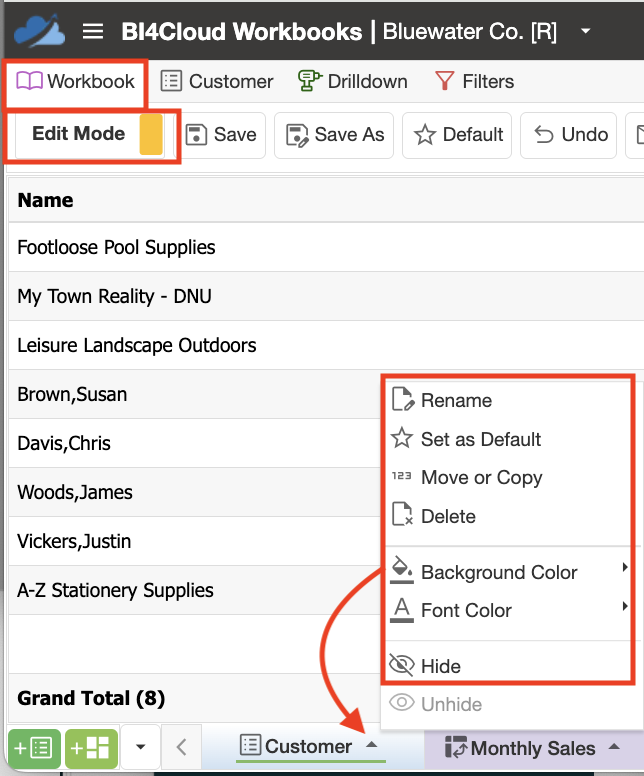Open the Drilldown tab

point(353,81)
